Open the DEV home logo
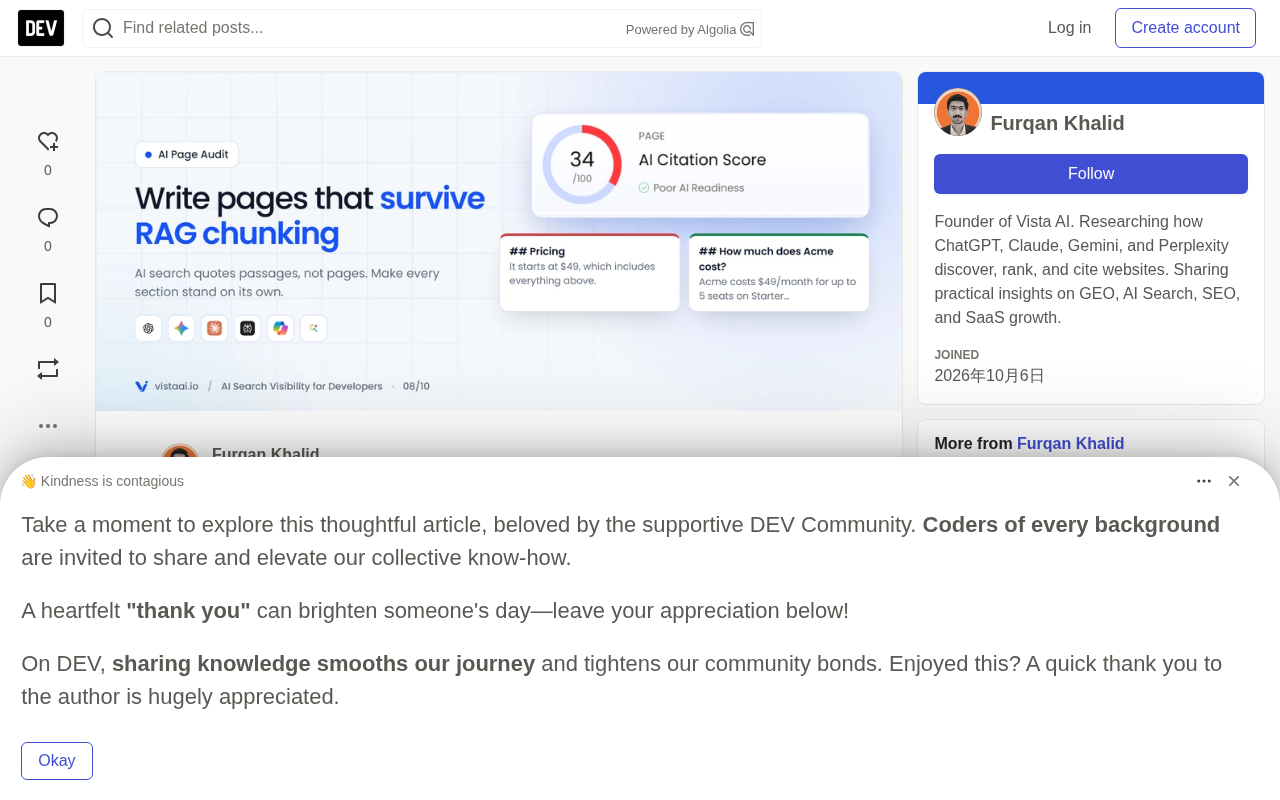 point(41,28)
